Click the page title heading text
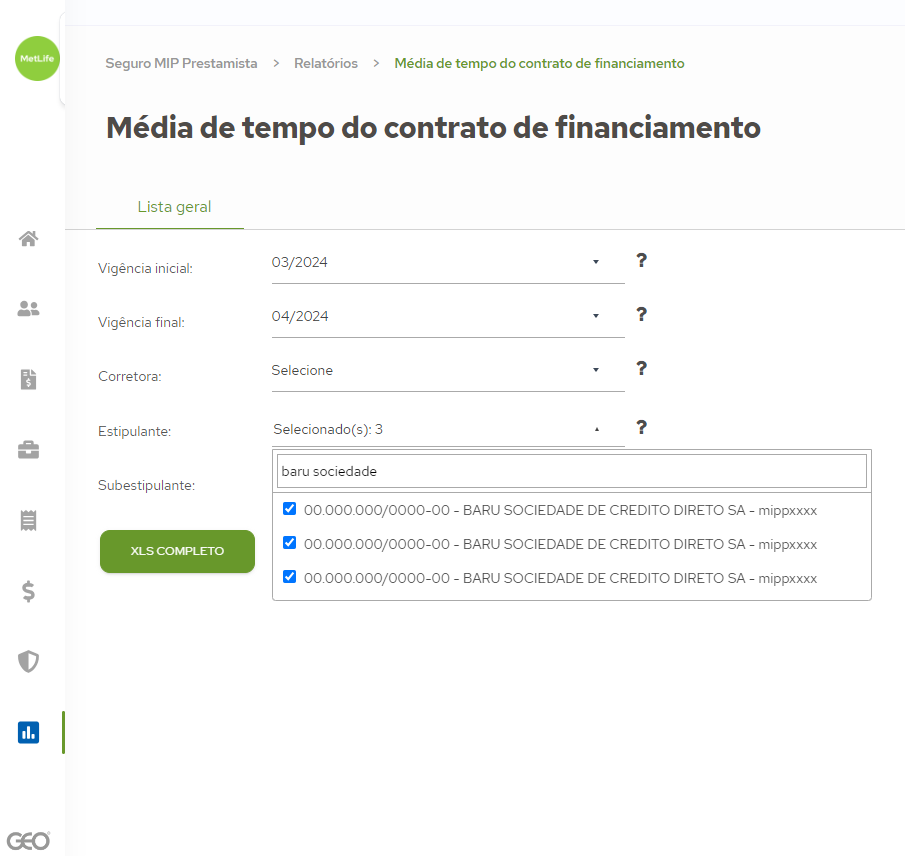Screen dimensions: 905x856 click(x=433, y=128)
